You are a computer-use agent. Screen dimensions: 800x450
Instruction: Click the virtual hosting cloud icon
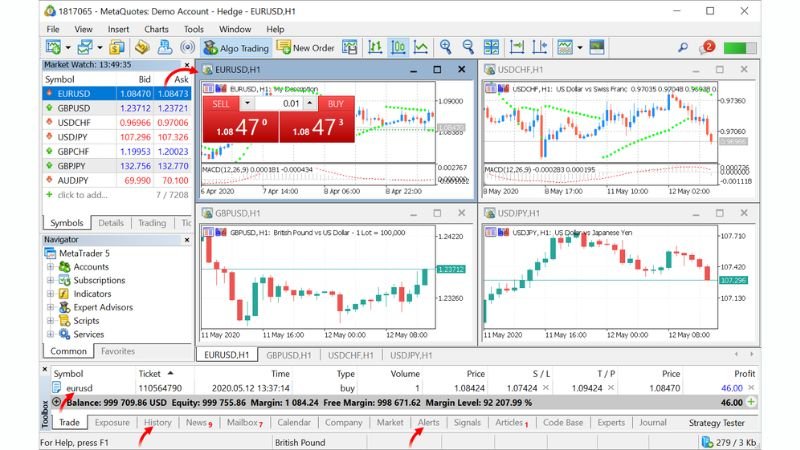pyautogui.click(x=165, y=47)
